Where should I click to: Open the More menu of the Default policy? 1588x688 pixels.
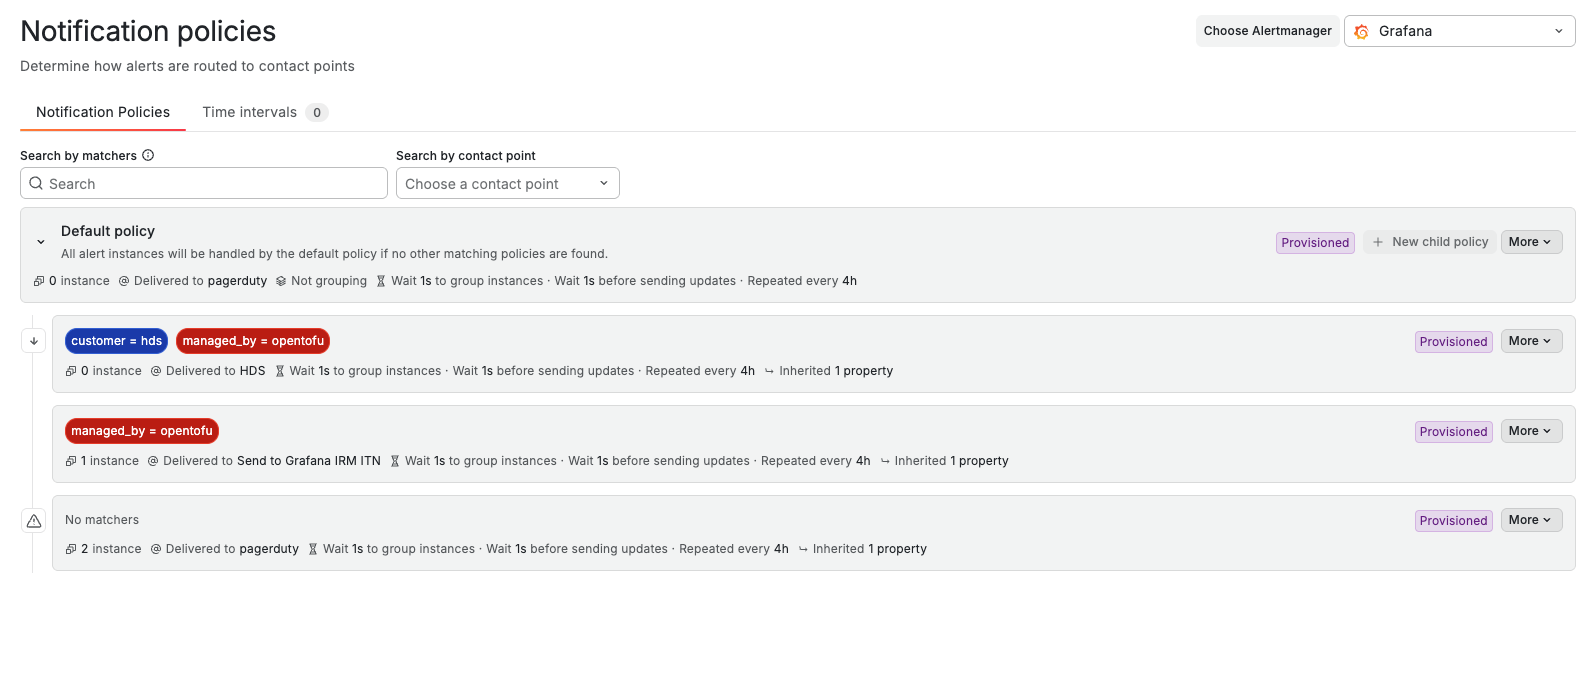pos(1531,242)
